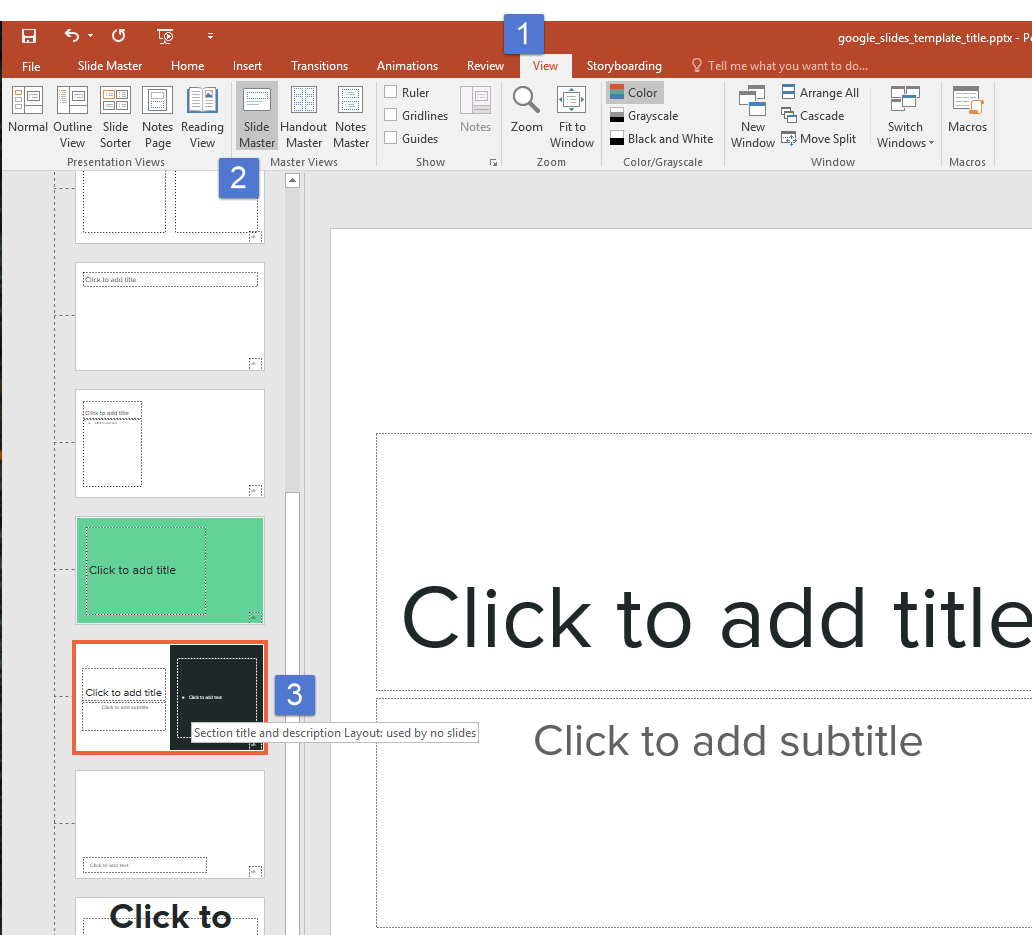Select the green title layout thumbnail
The image size is (1032, 935).
[x=170, y=570]
